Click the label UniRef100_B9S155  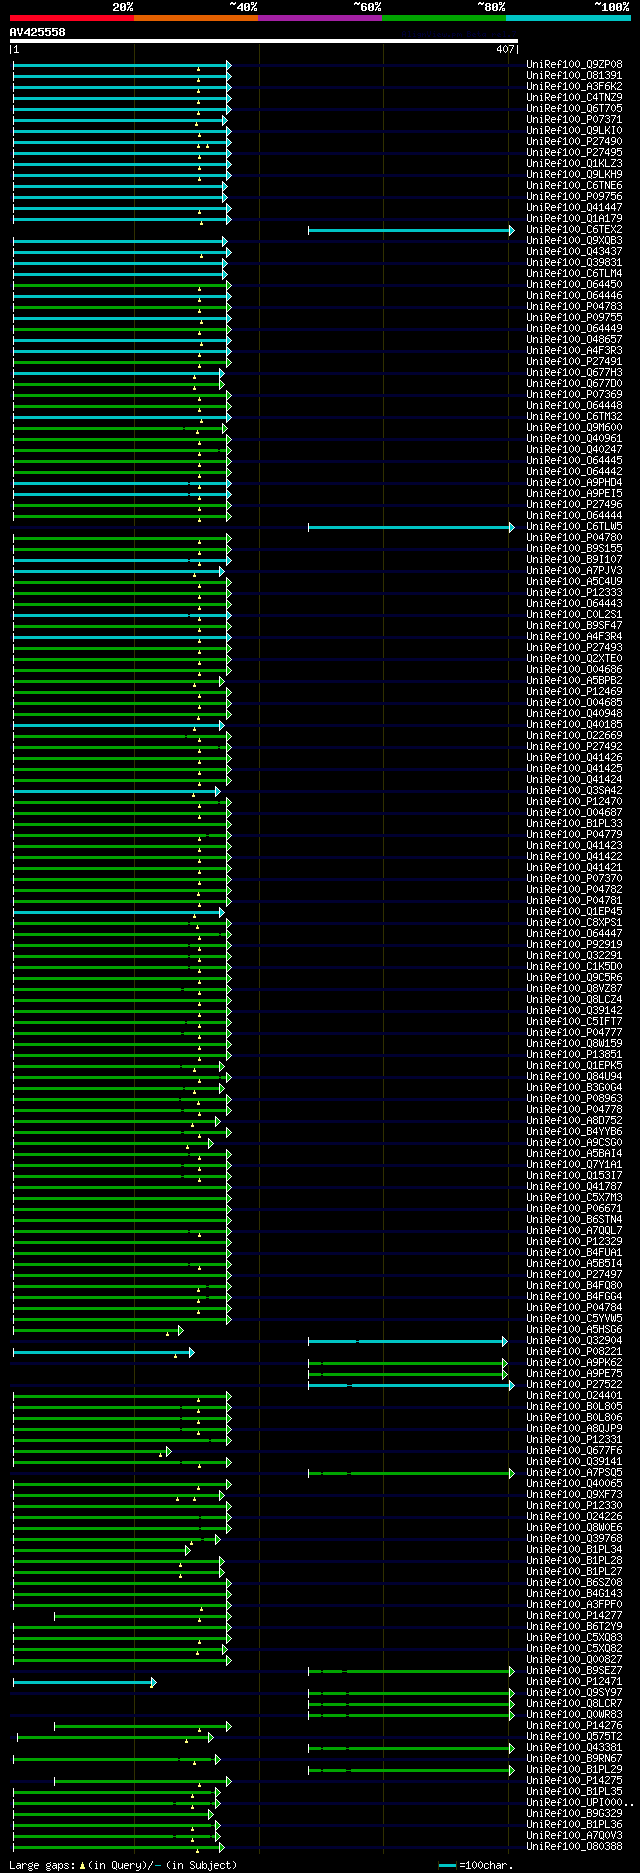(574, 549)
